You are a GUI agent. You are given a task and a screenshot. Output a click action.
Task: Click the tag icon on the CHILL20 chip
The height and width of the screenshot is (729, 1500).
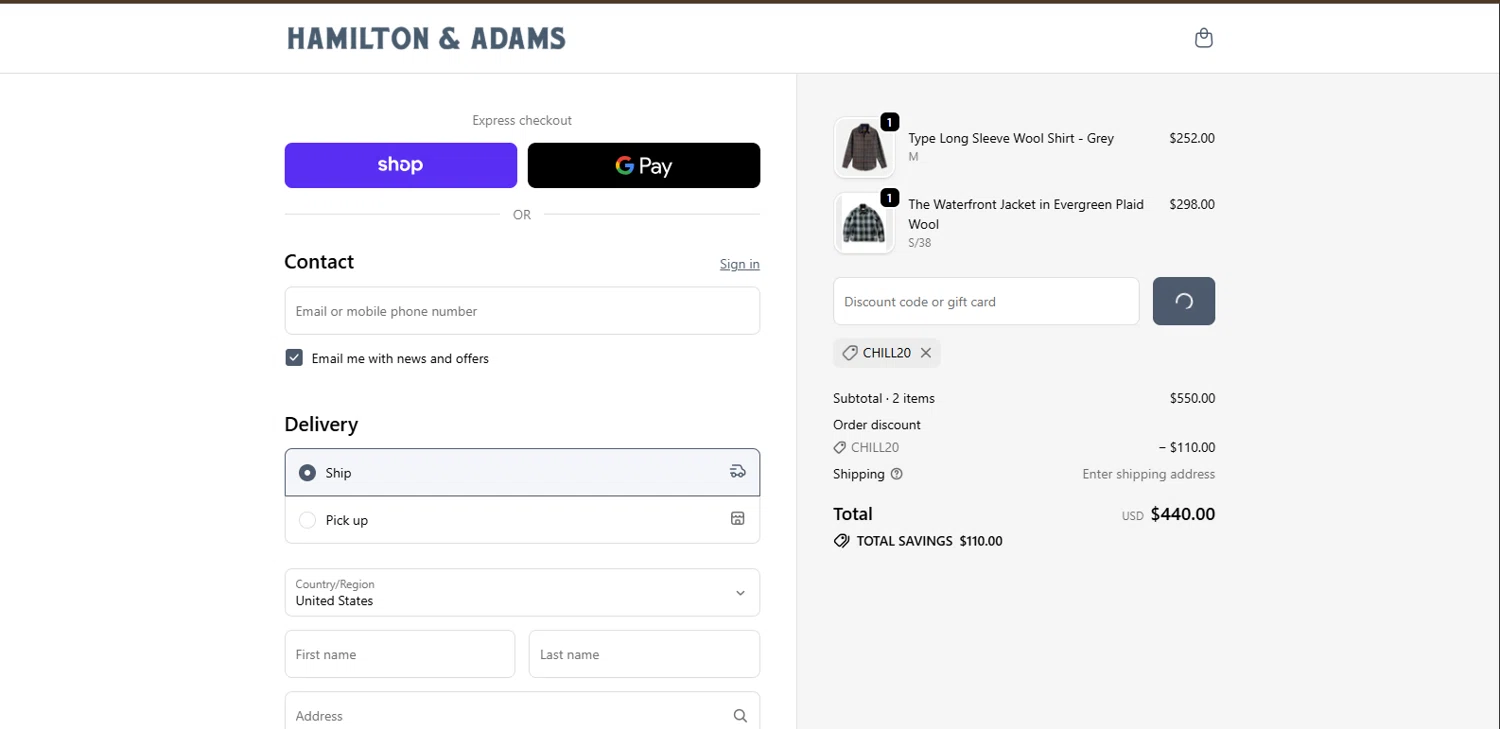tap(850, 353)
